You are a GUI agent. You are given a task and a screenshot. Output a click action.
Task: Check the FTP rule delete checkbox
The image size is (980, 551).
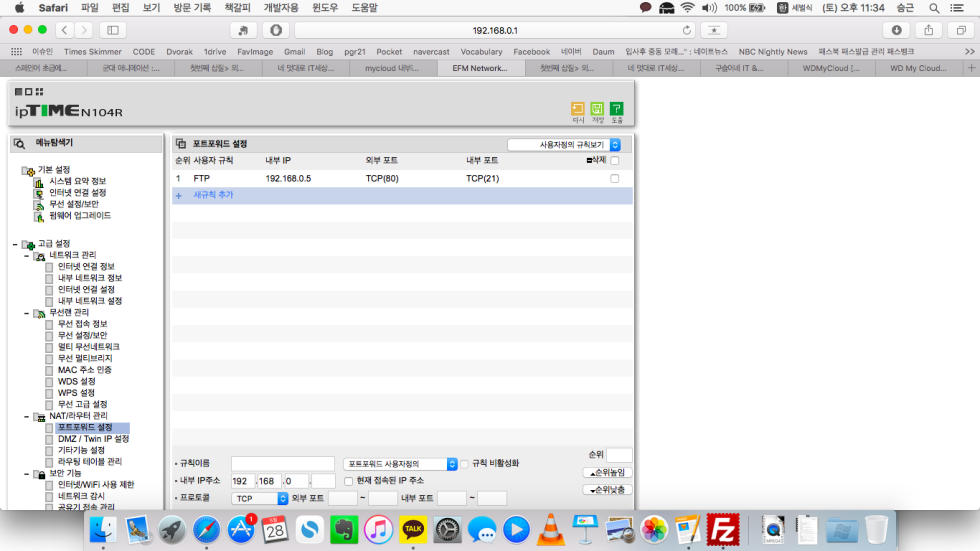(615, 179)
